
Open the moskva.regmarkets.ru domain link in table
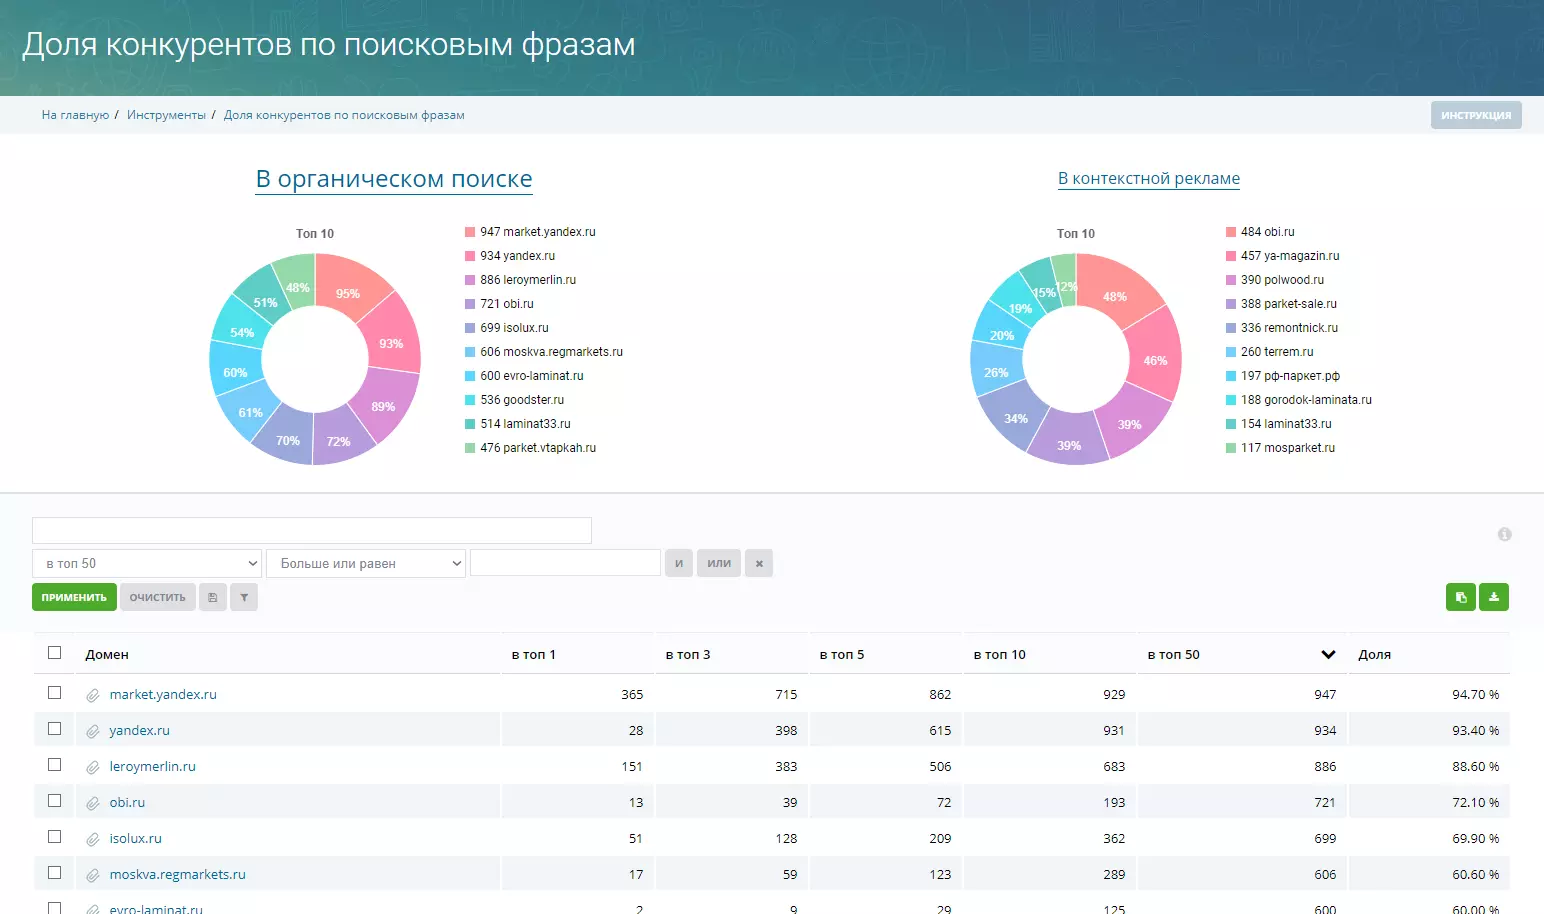click(x=177, y=875)
